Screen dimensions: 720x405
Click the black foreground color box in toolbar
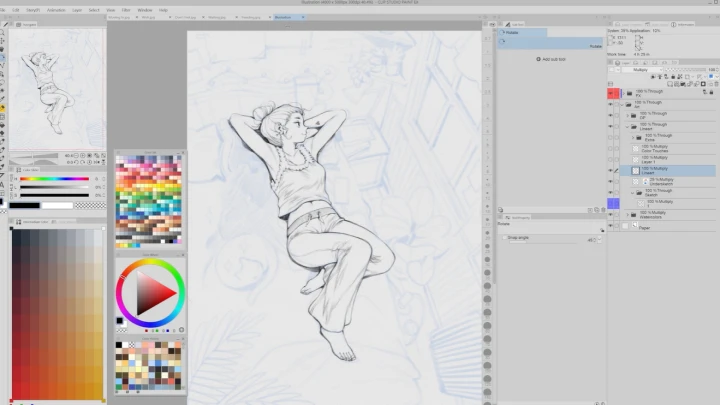coord(1,201)
